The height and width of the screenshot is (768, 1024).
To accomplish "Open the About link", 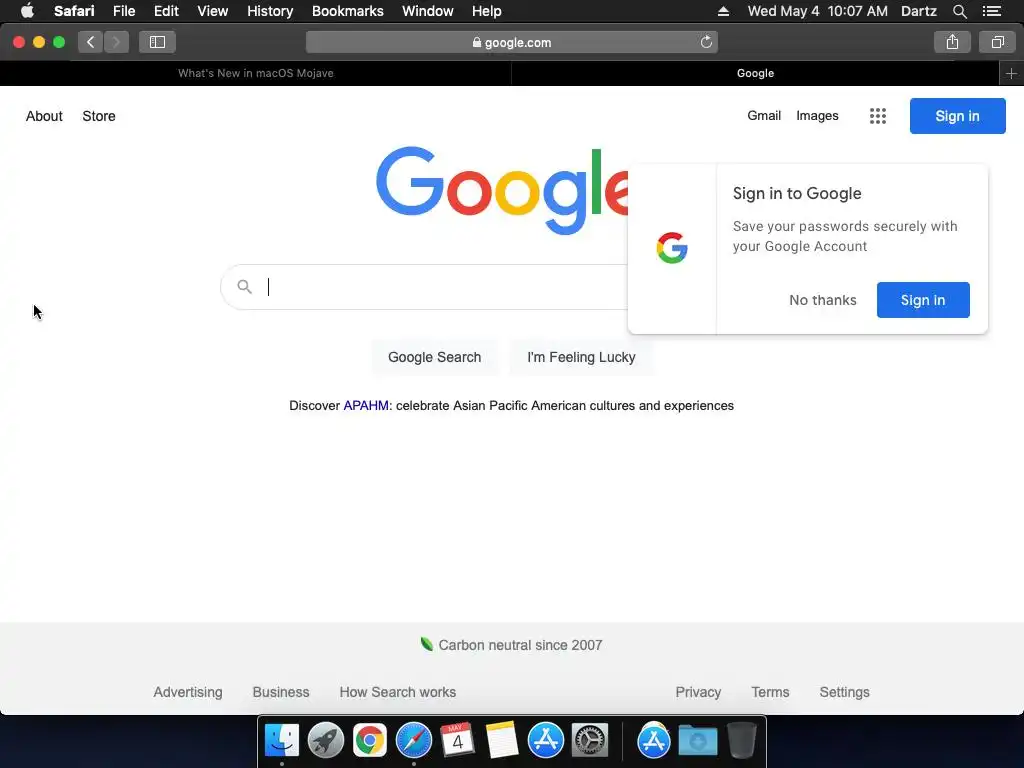I will (44, 116).
